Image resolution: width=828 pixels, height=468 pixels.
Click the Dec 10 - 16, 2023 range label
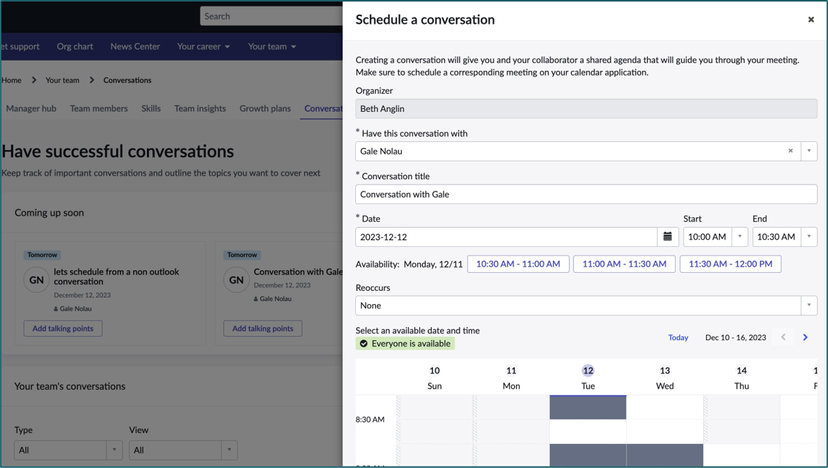click(x=736, y=338)
